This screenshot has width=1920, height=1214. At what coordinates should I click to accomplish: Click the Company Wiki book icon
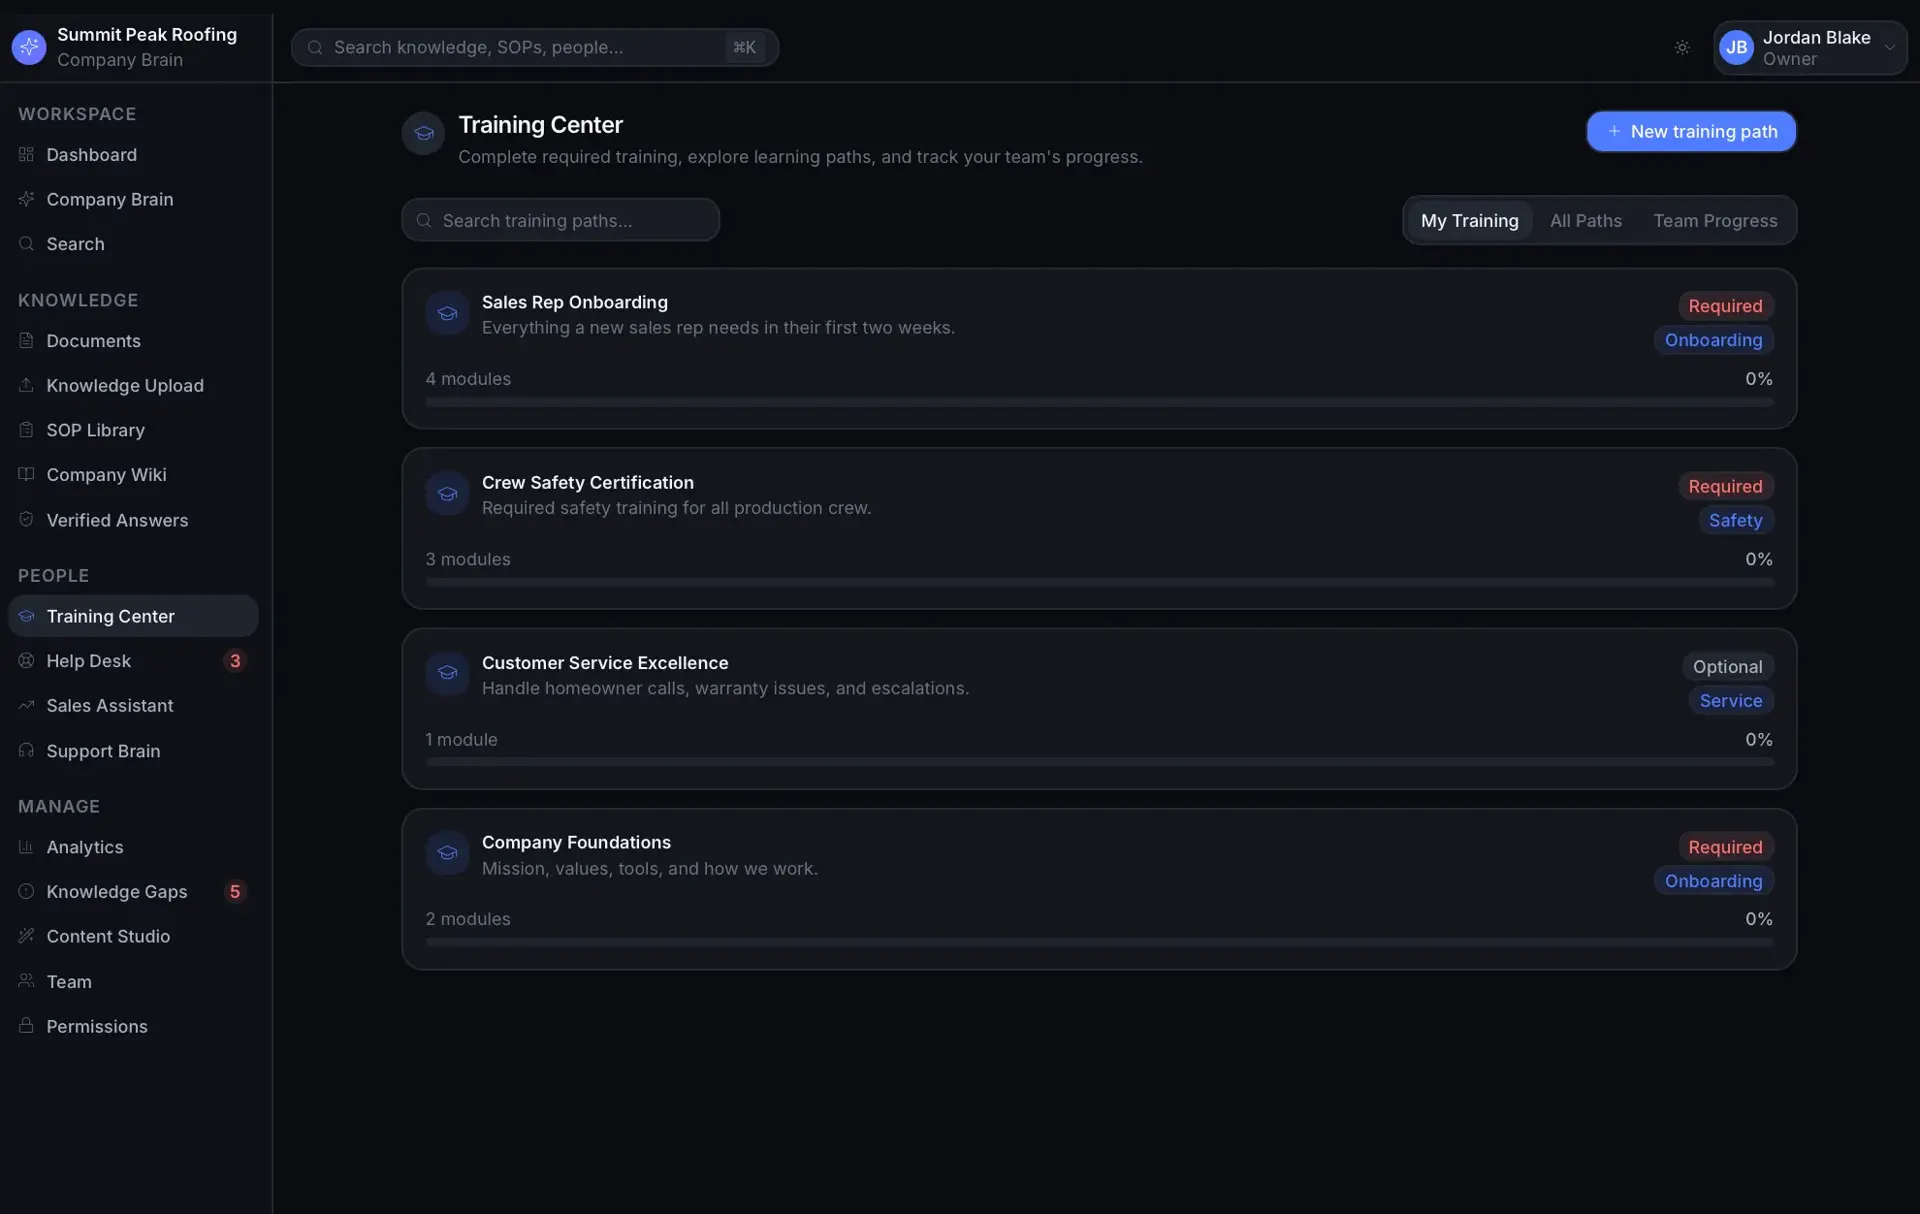[26, 474]
